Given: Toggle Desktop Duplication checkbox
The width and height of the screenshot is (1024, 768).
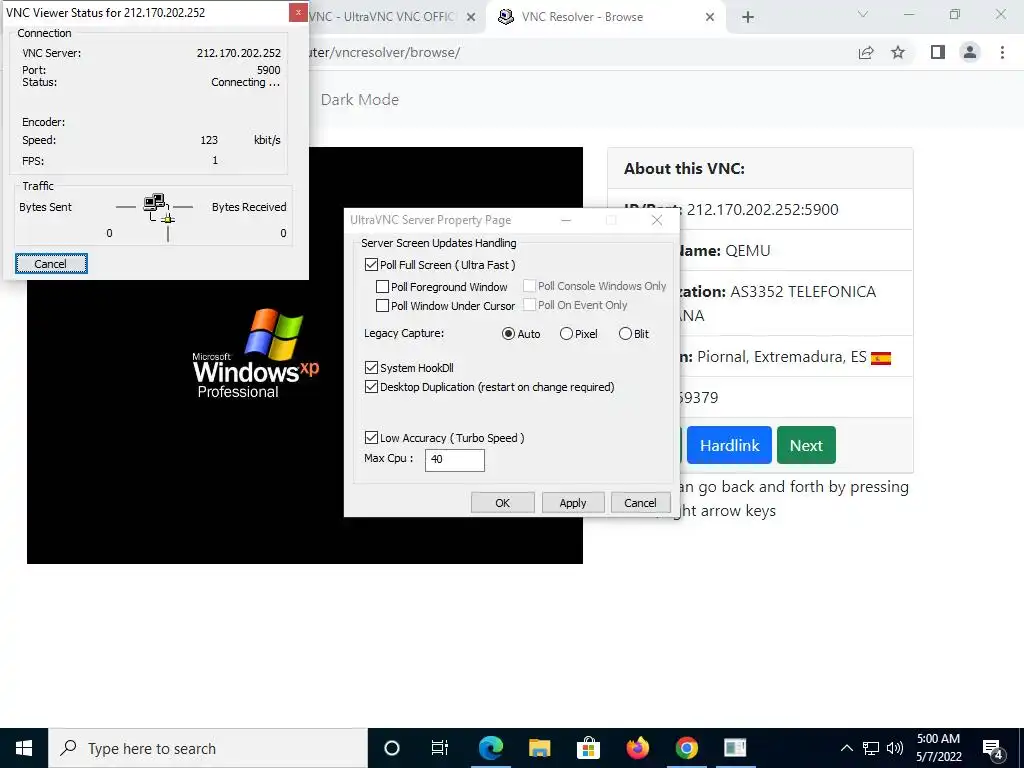Looking at the screenshot, I should (x=371, y=387).
